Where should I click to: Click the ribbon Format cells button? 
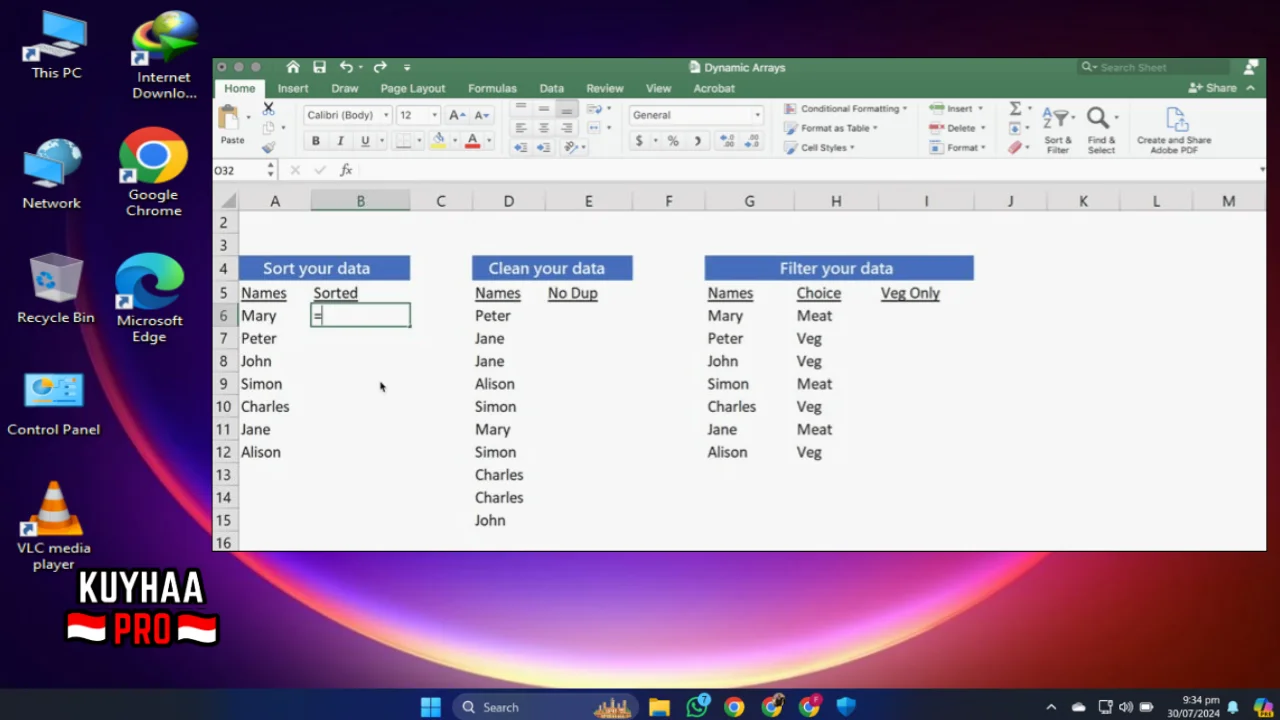coord(958,147)
